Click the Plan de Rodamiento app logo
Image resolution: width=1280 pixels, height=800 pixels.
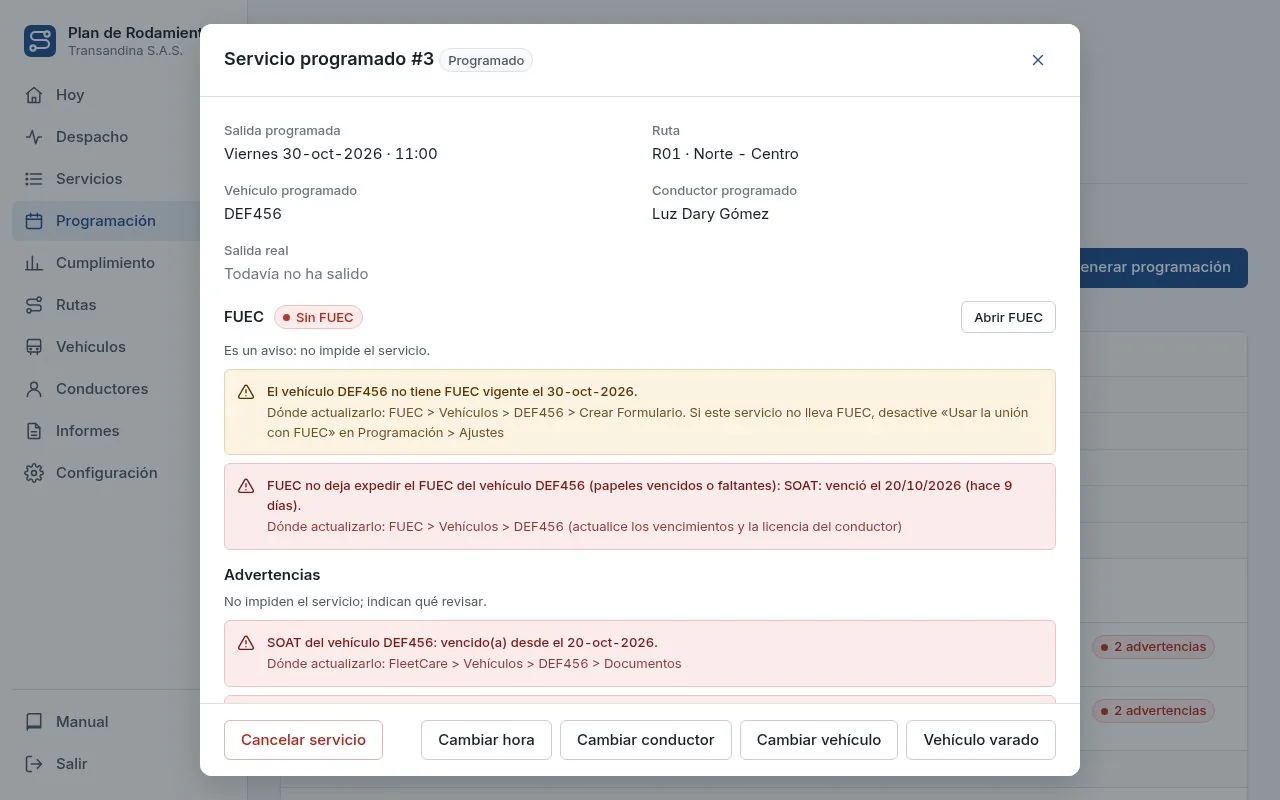point(40,41)
